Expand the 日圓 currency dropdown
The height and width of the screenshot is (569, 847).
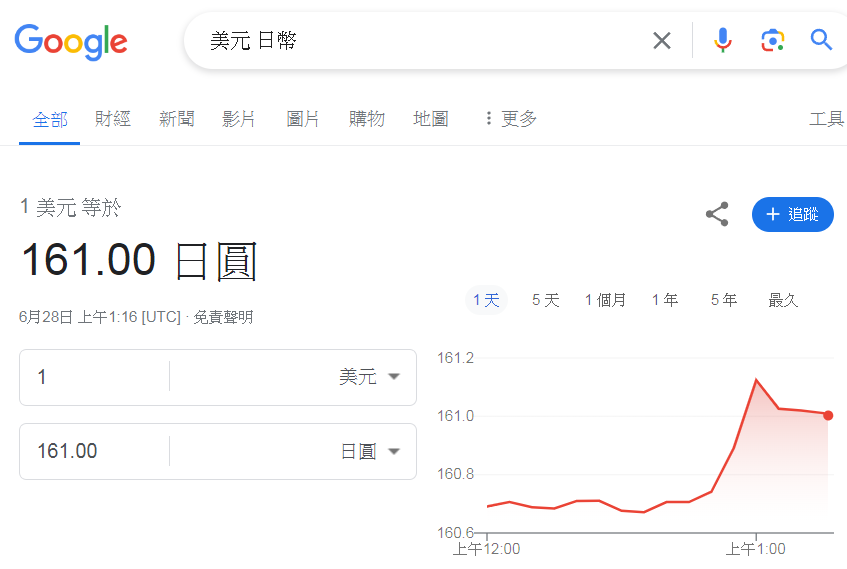tap(368, 451)
